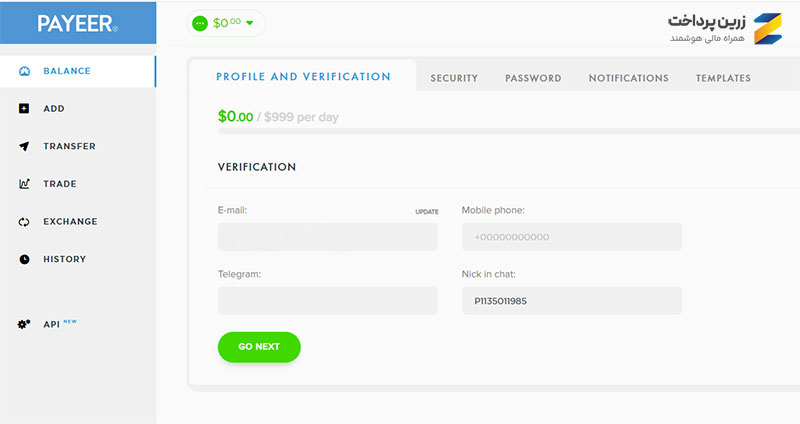Click the Balance chart icon in sidebar

(x=24, y=71)
